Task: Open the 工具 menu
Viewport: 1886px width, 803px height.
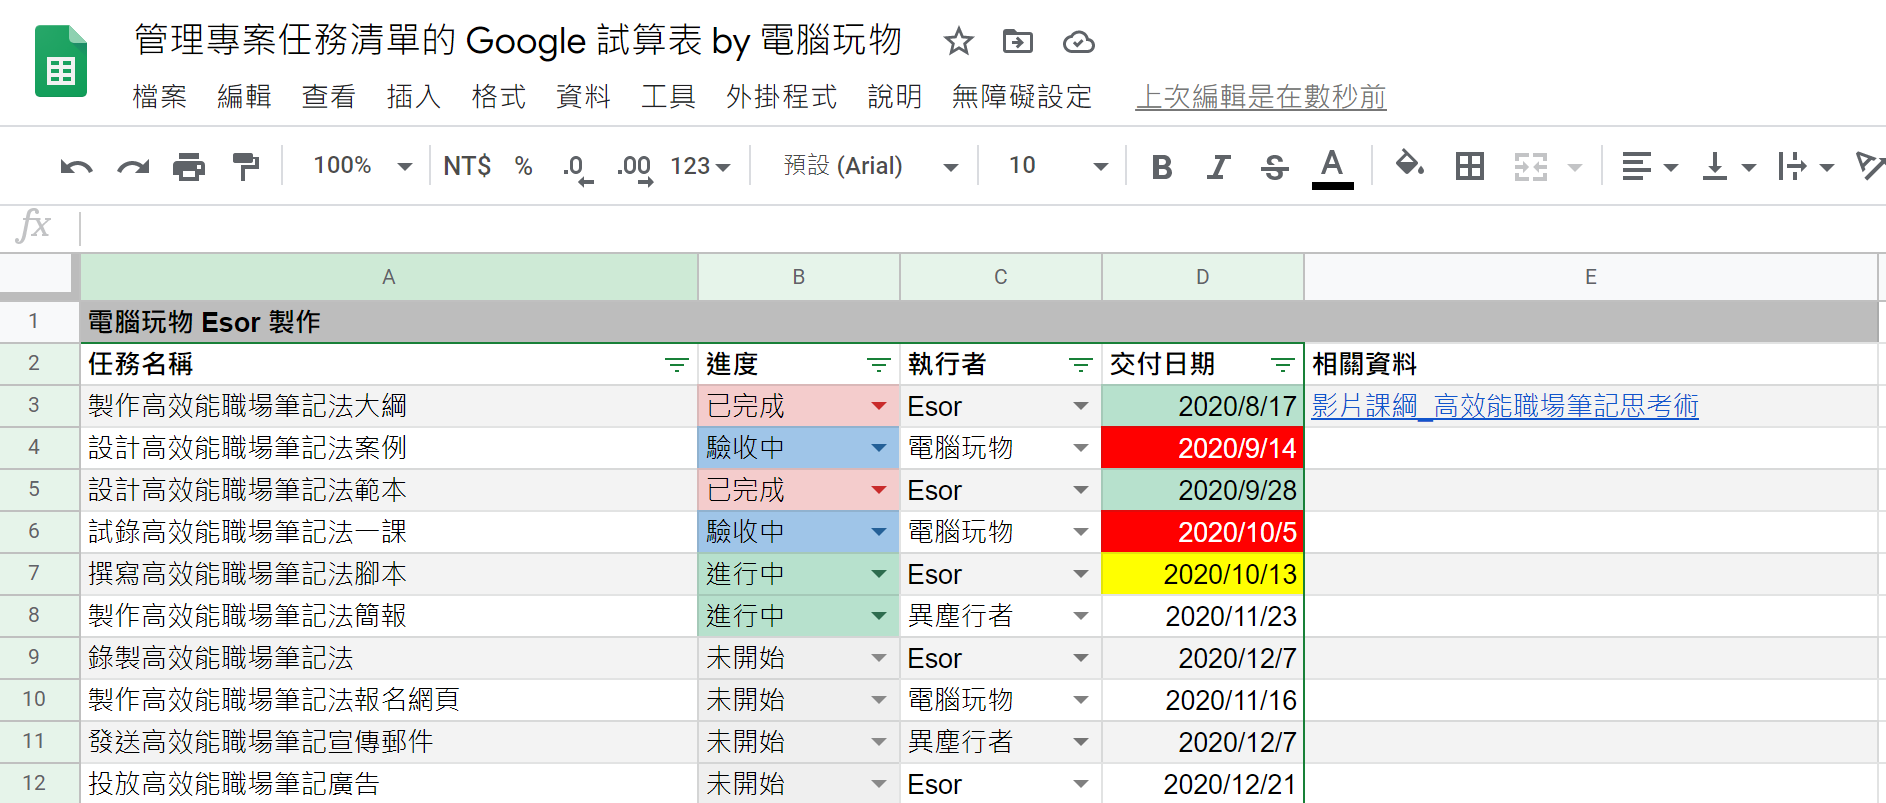Action: click(668, 97)
